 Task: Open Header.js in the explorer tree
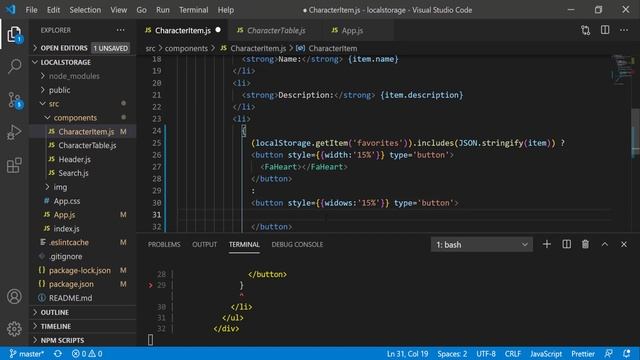coord(74,160)
